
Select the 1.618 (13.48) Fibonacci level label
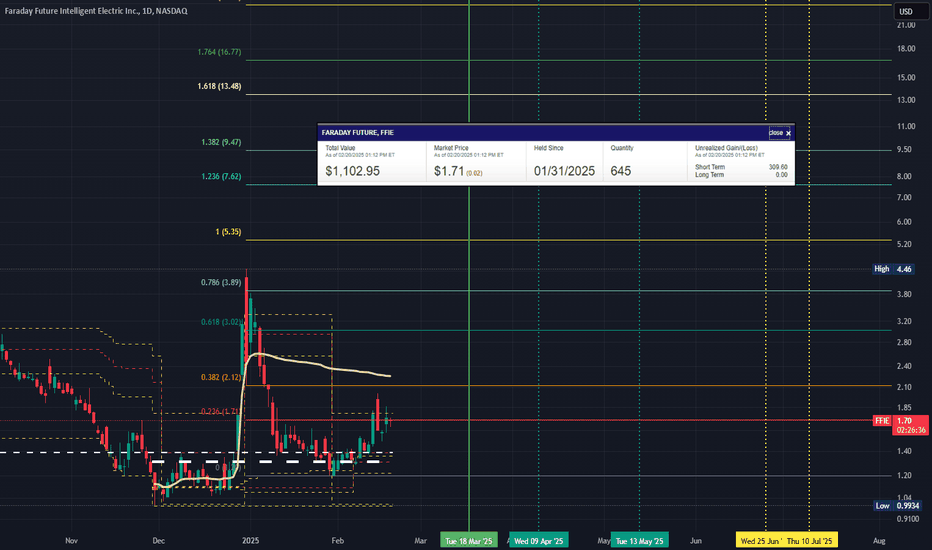coord(219,86)
